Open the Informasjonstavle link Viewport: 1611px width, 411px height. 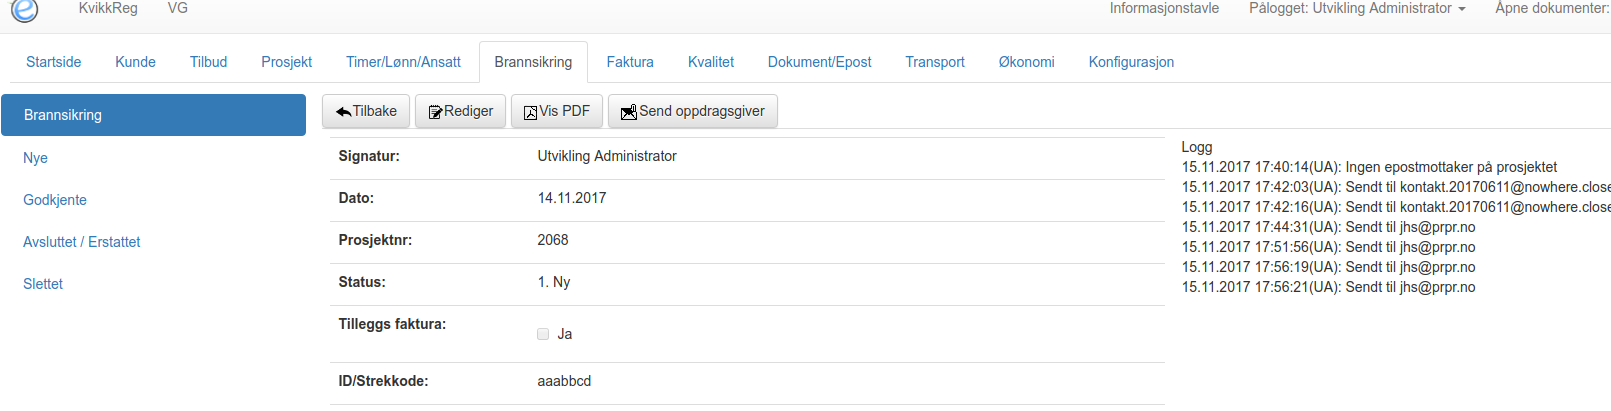click(1164, 8)
